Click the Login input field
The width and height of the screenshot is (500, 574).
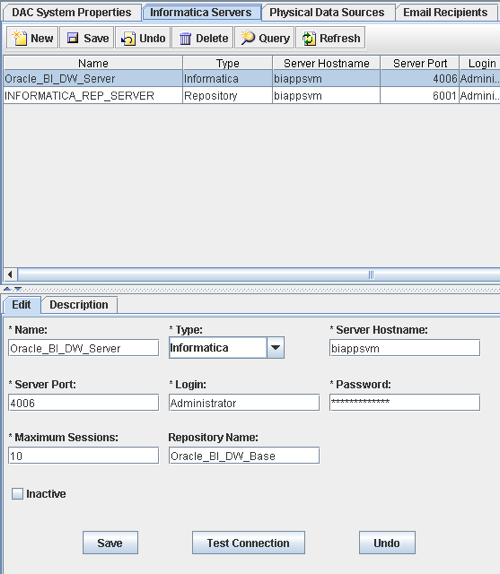click(244, 403)
